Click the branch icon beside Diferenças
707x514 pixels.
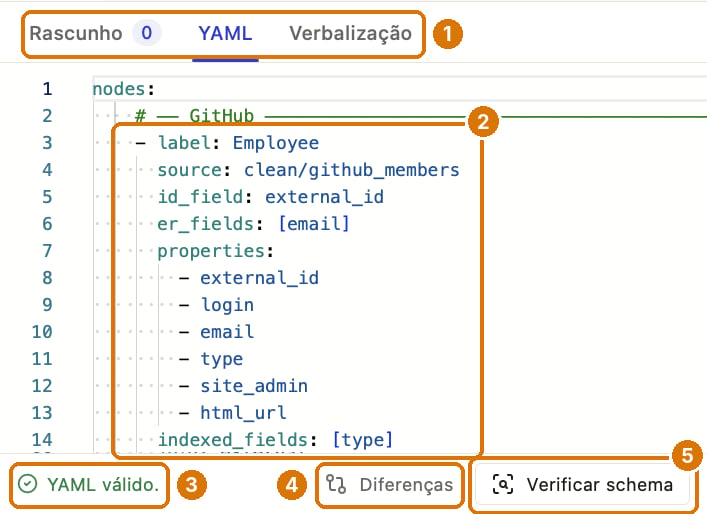(336, 485)
